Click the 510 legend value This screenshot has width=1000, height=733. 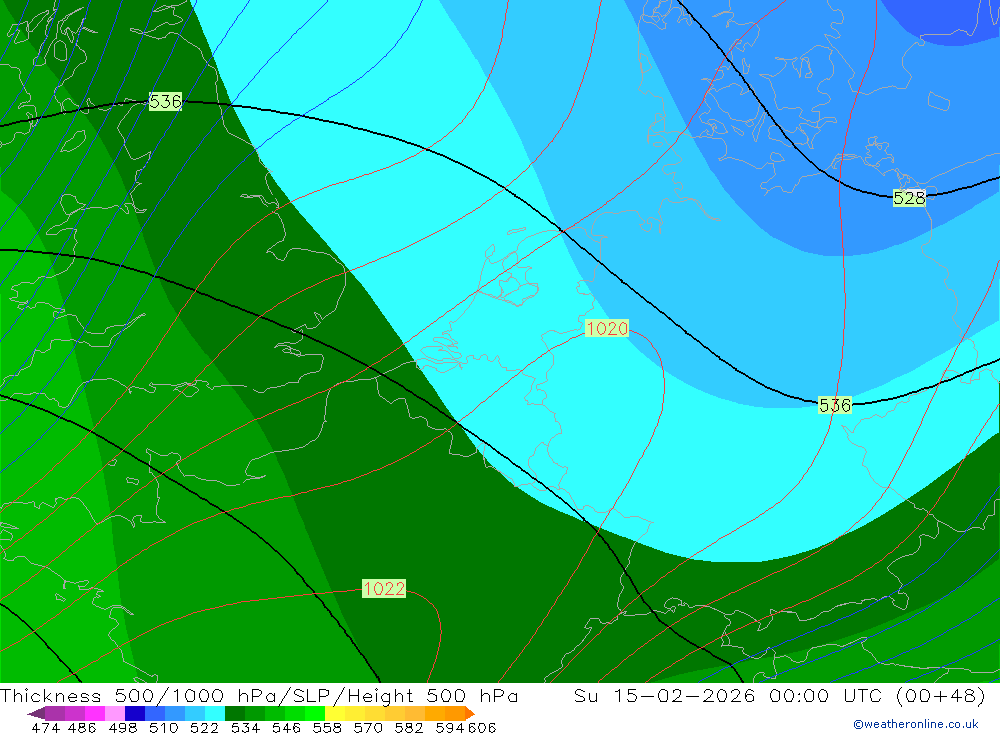coord(163,727)
